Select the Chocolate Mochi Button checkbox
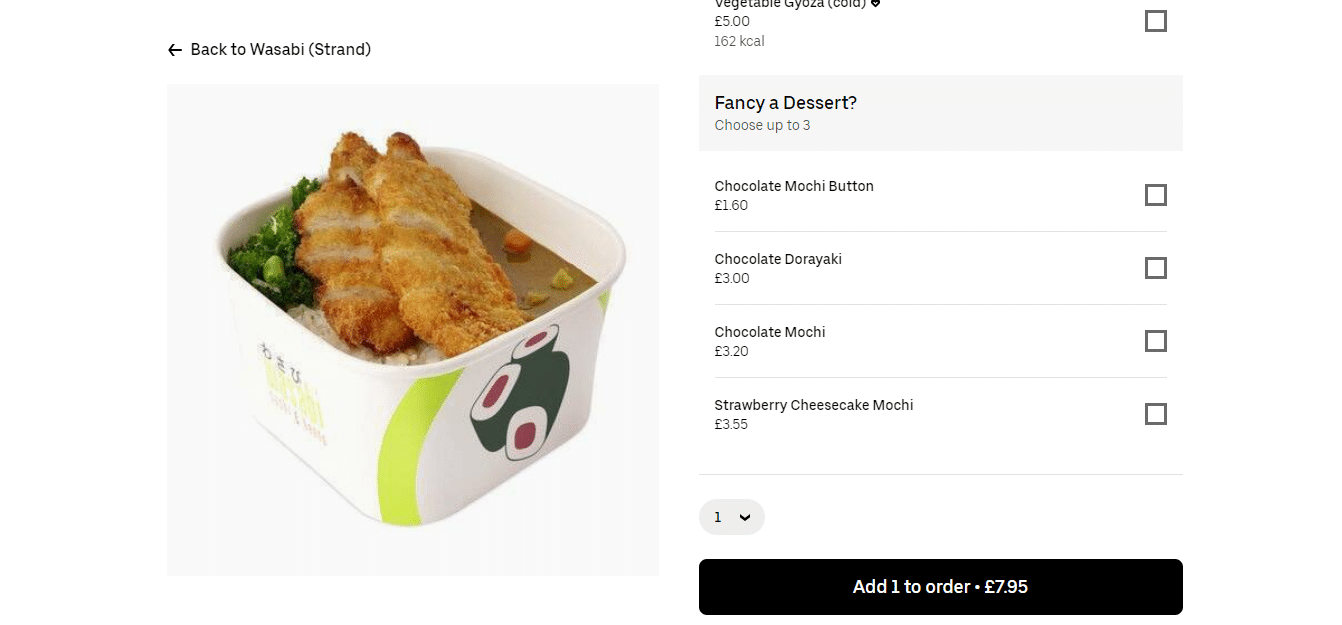The height and width of the screenshot is (625, 1342). (x=1155, y=195)
